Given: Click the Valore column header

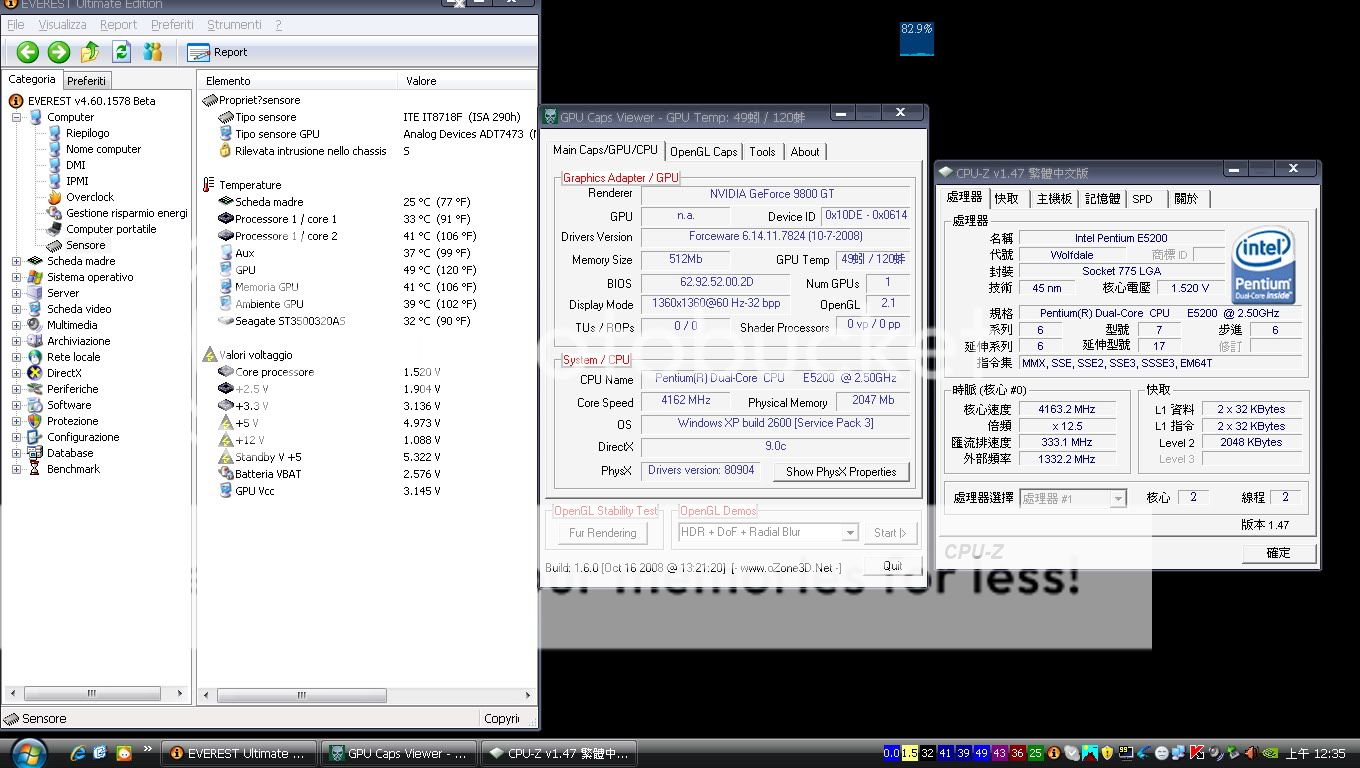Looking at the screenshot, I should 468,81.
